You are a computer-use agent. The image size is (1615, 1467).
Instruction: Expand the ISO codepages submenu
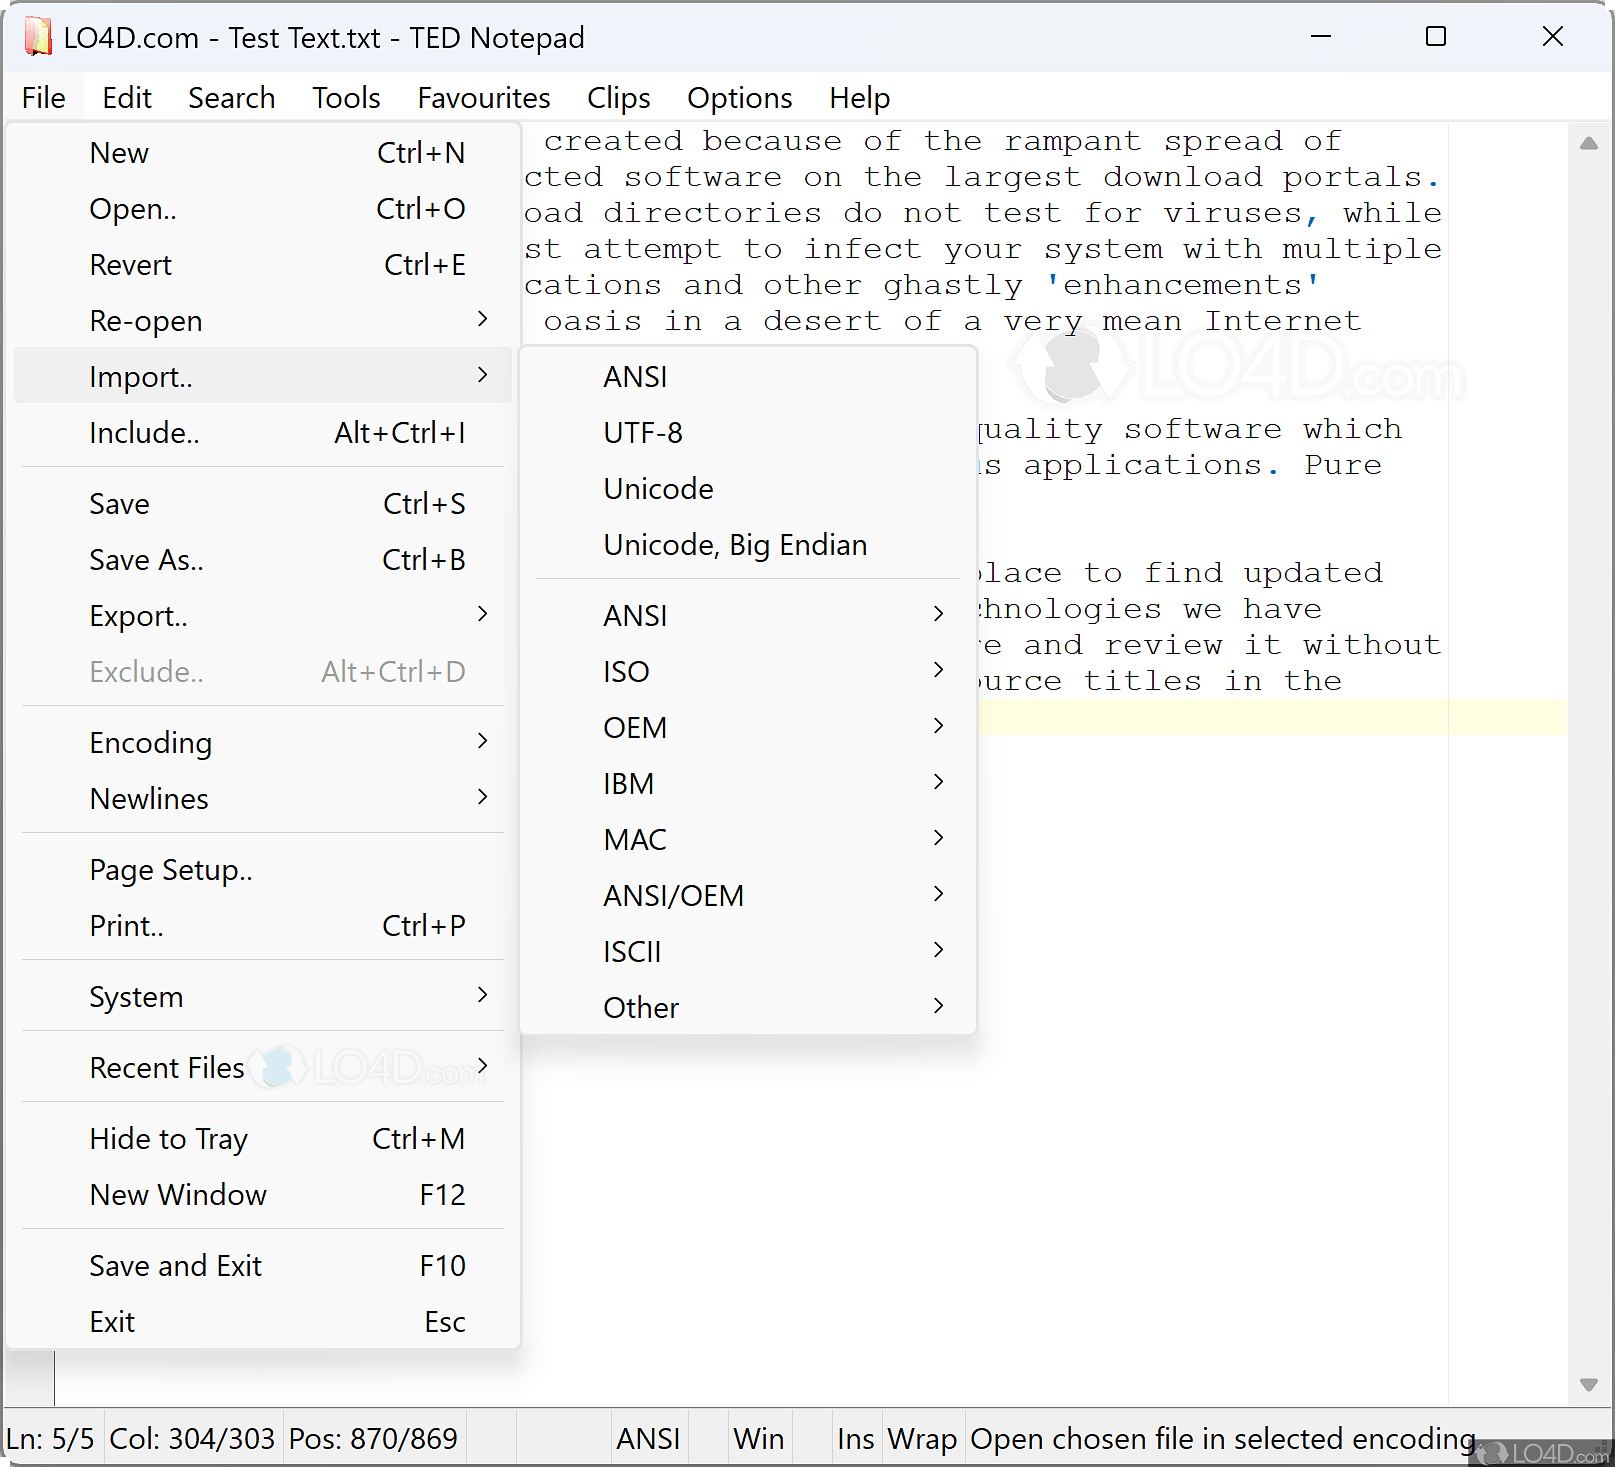[x=748, y=672]
